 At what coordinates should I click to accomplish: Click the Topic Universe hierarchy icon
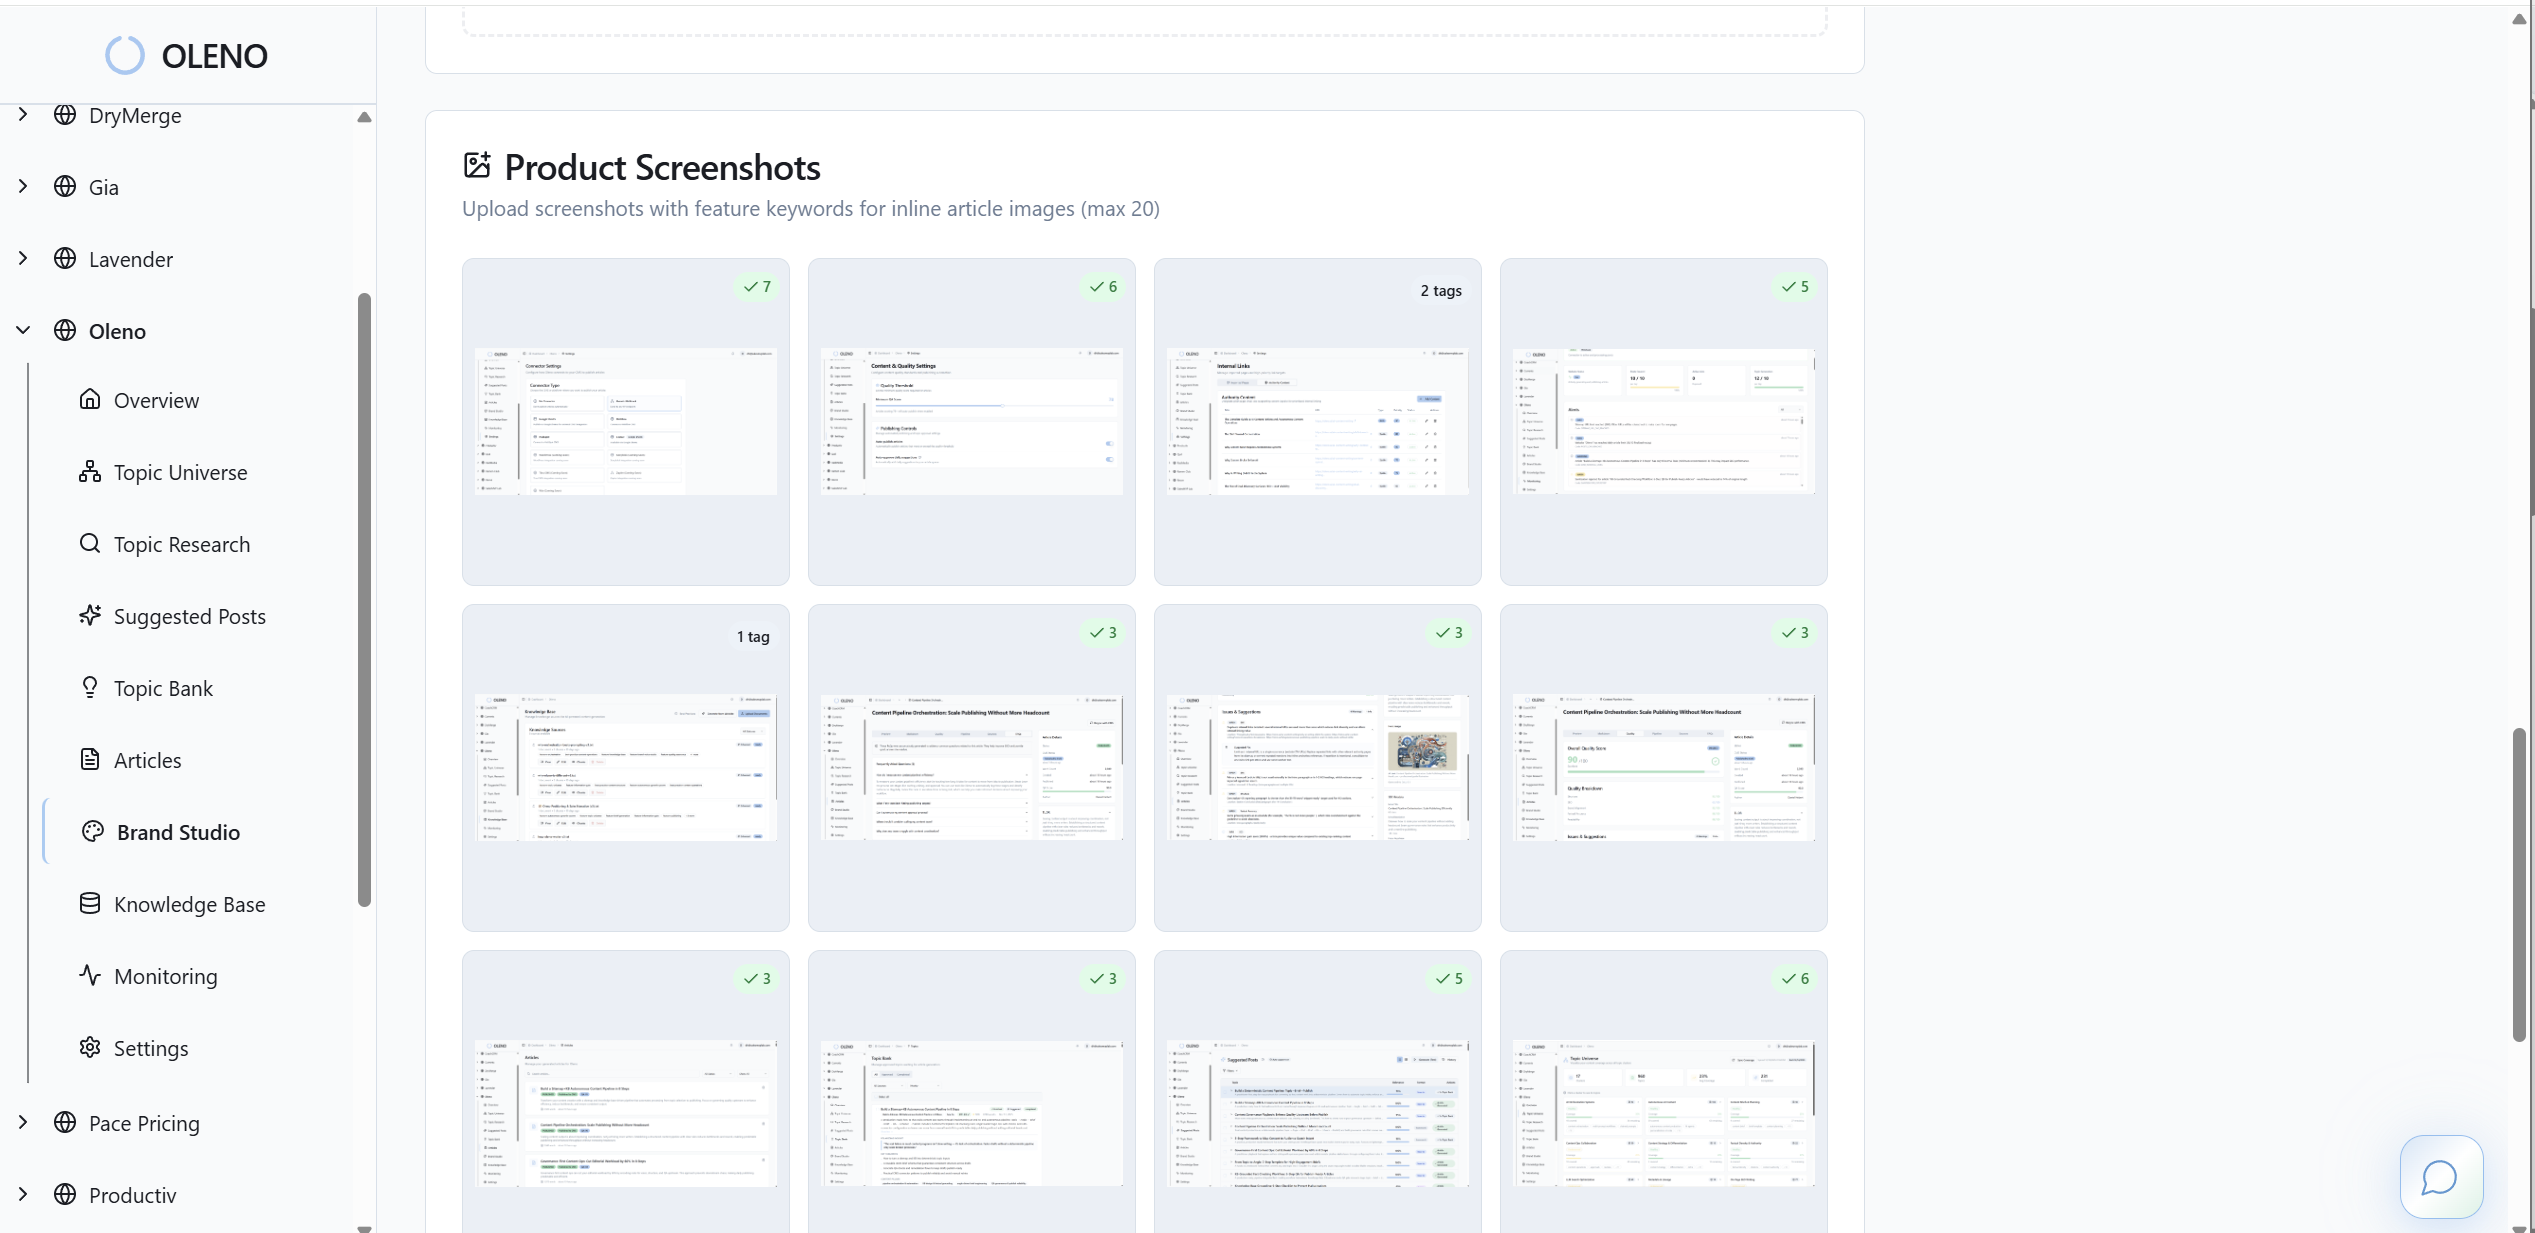tap(90, 472)
